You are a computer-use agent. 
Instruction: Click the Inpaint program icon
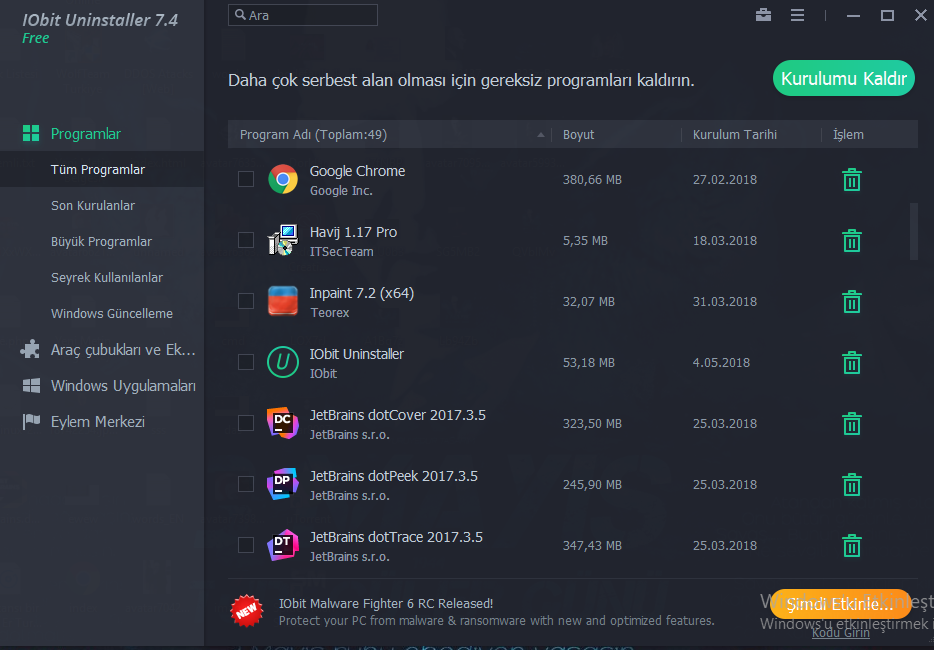tap(283, 301)
